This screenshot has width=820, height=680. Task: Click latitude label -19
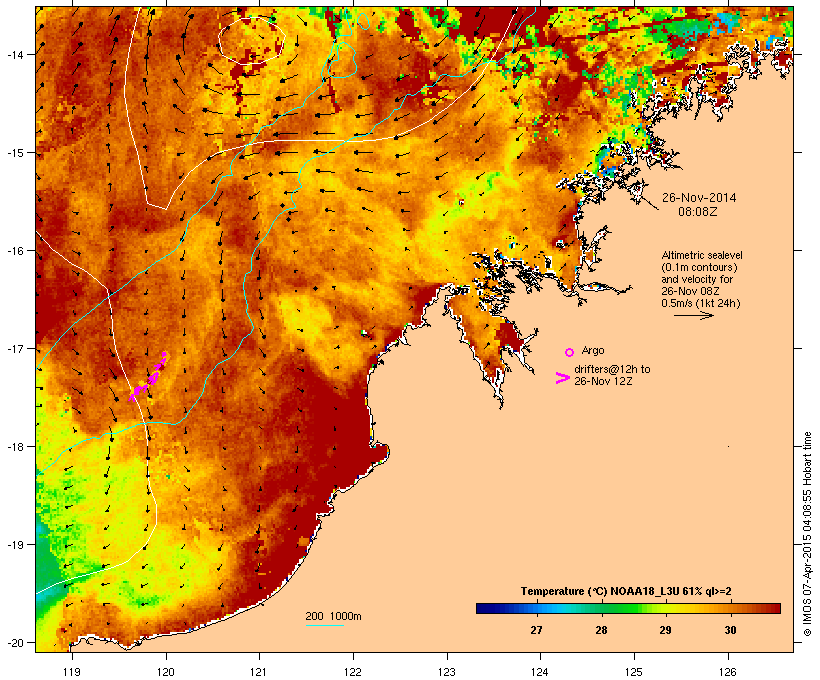[x=14, y=545]
